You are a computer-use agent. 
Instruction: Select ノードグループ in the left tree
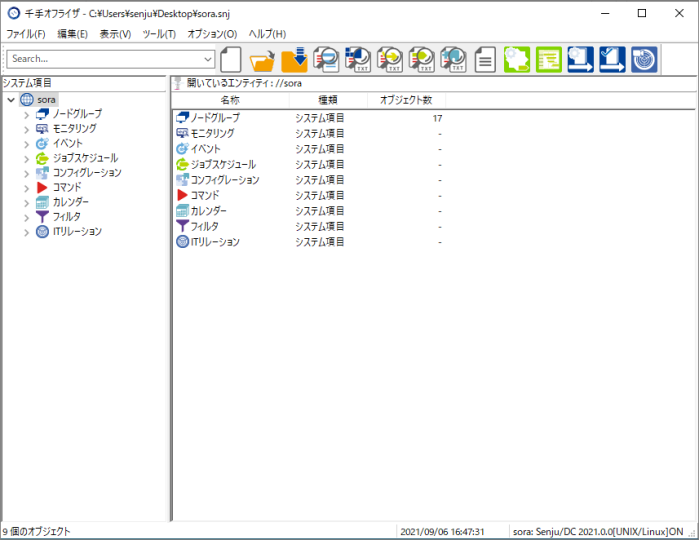(77, 114)
